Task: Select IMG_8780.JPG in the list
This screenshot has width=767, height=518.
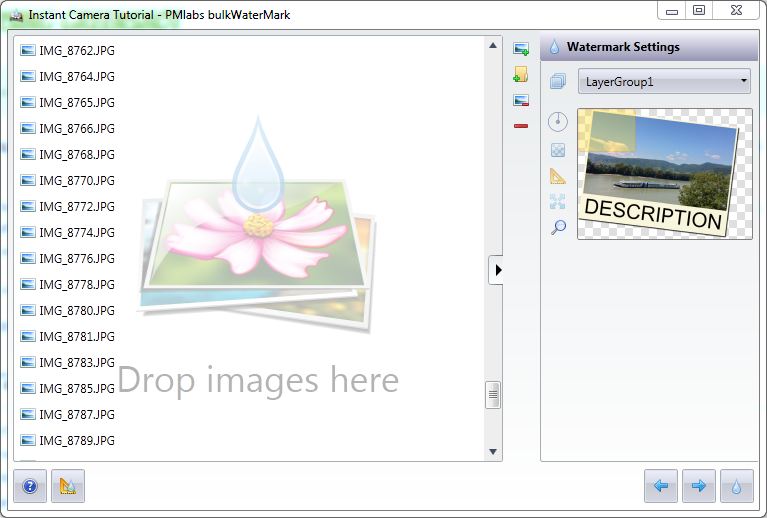Action: (68, 310)
